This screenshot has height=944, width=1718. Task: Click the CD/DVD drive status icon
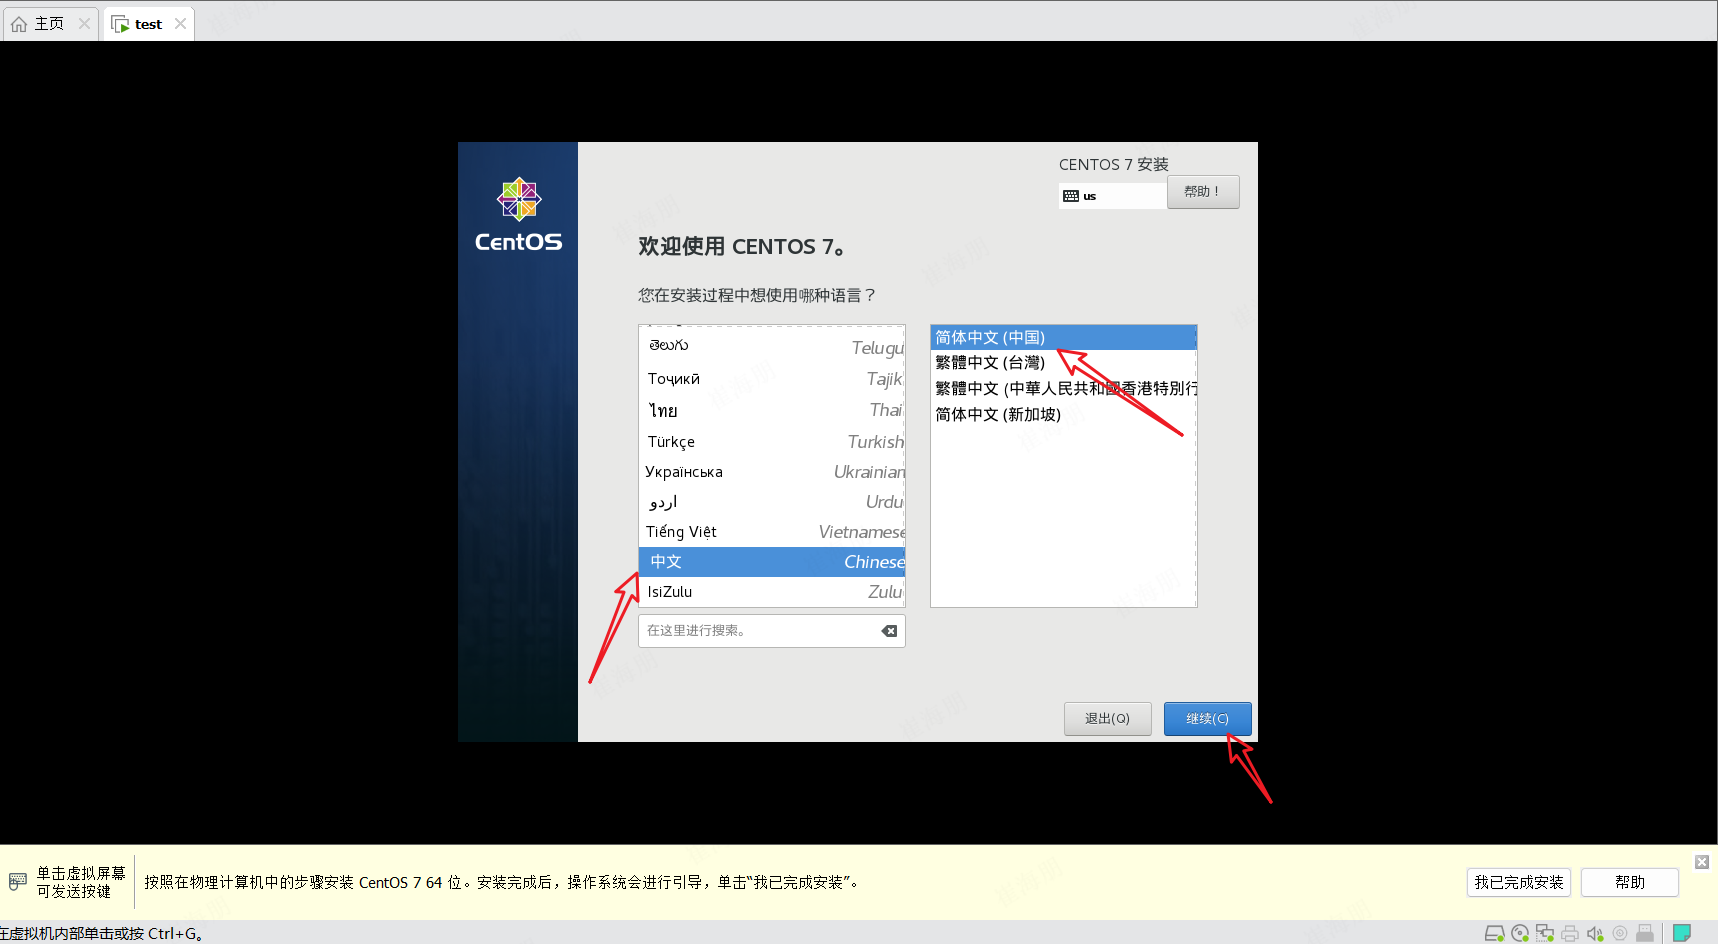[1520, 933]
